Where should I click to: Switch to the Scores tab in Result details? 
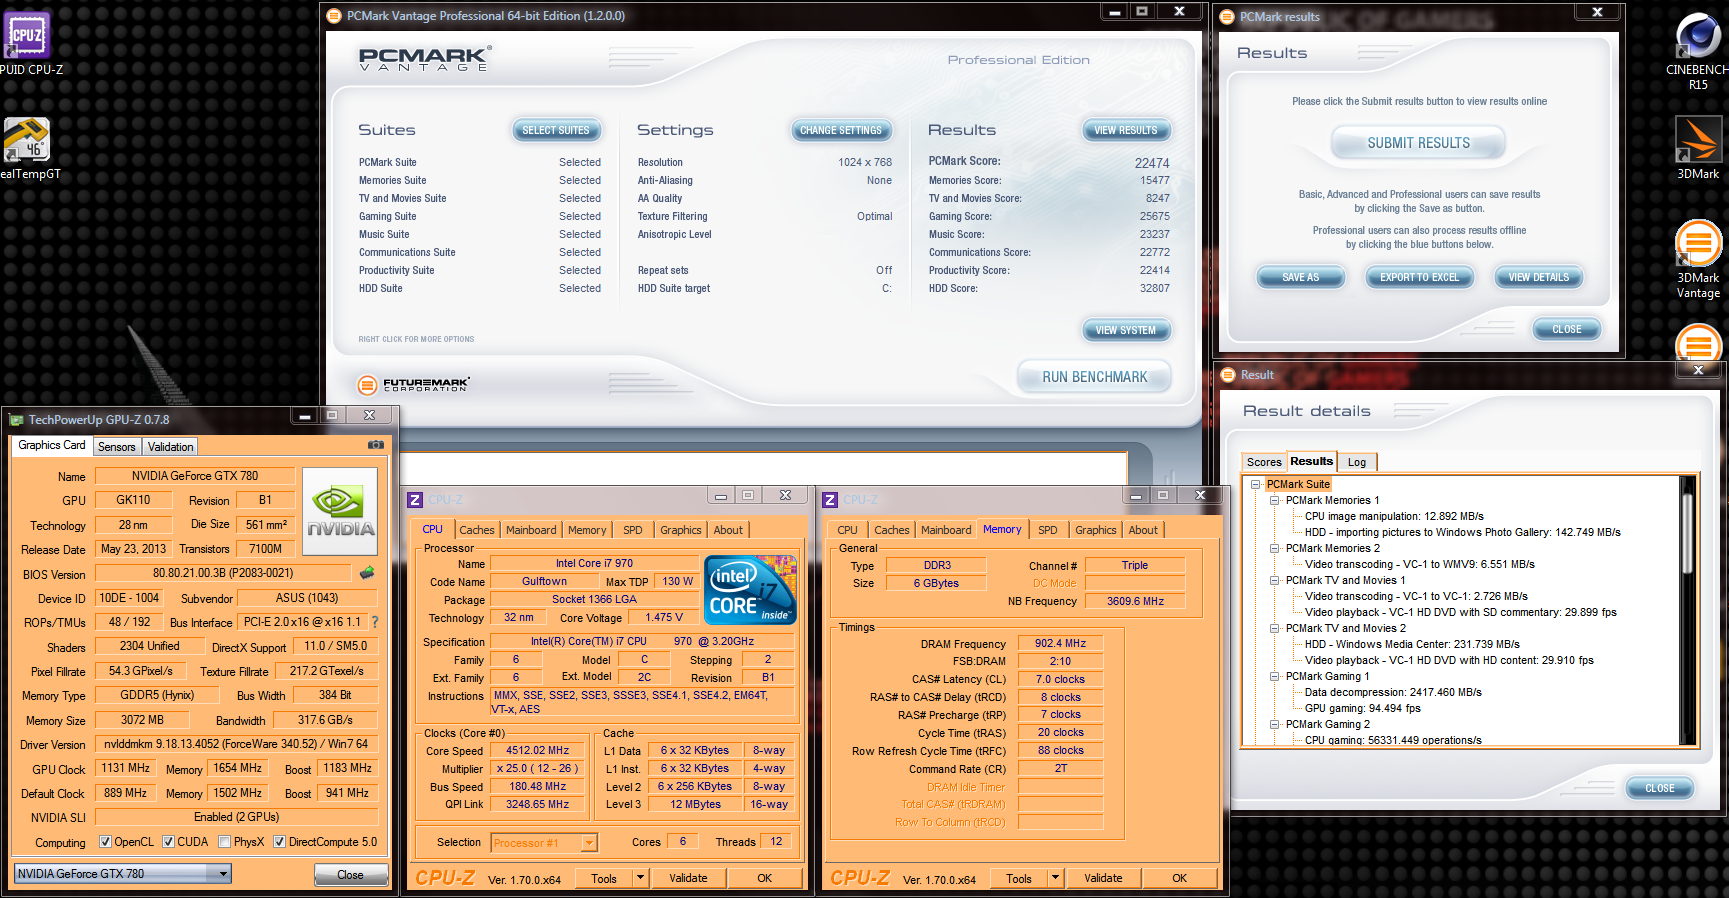[1264, 462]
